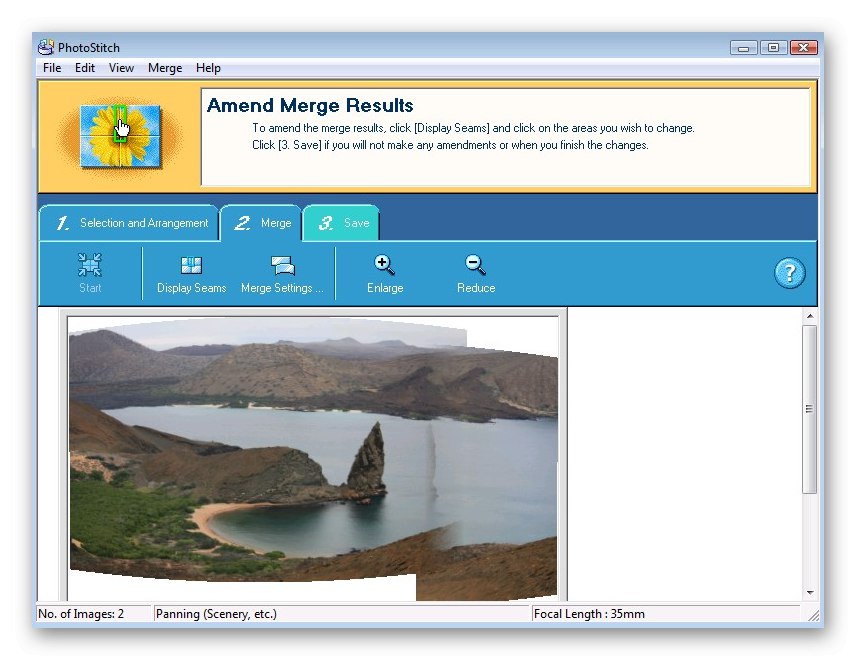Switch to Selection and Arrangement tab
Viewport: 856px width, 660px height.
tap(129, 223)
